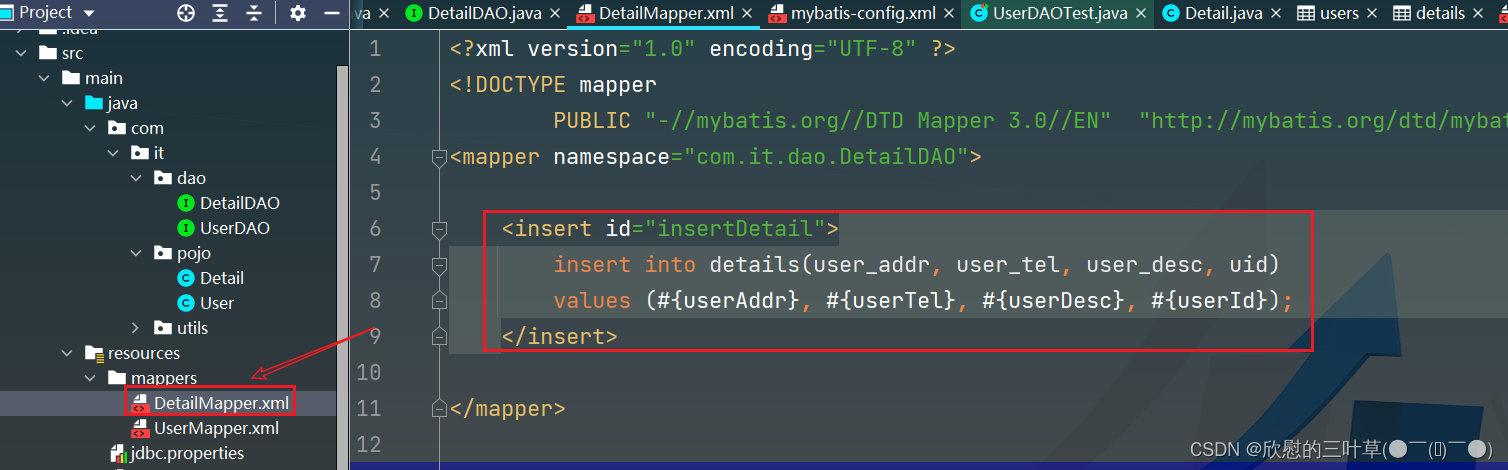Collapse the it package chevron
The image size is (1508, 470).
pos(113,153)
